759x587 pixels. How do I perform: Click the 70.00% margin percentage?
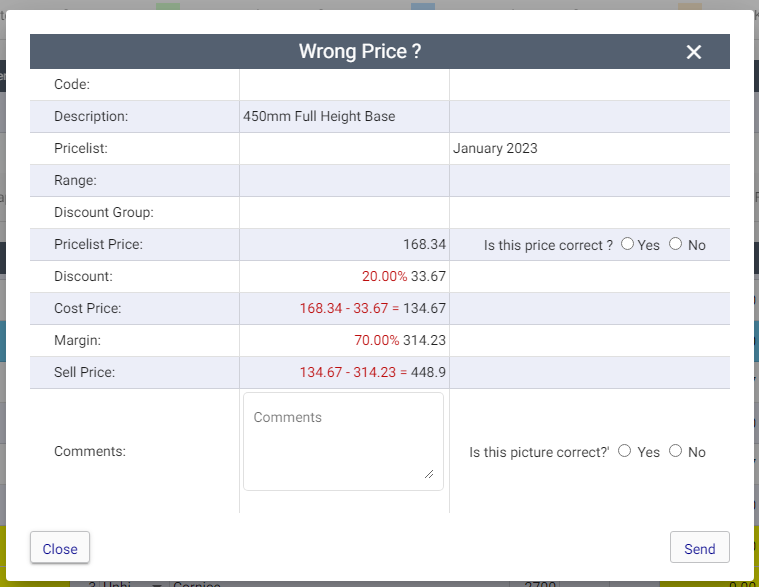[x=377, y=340]
